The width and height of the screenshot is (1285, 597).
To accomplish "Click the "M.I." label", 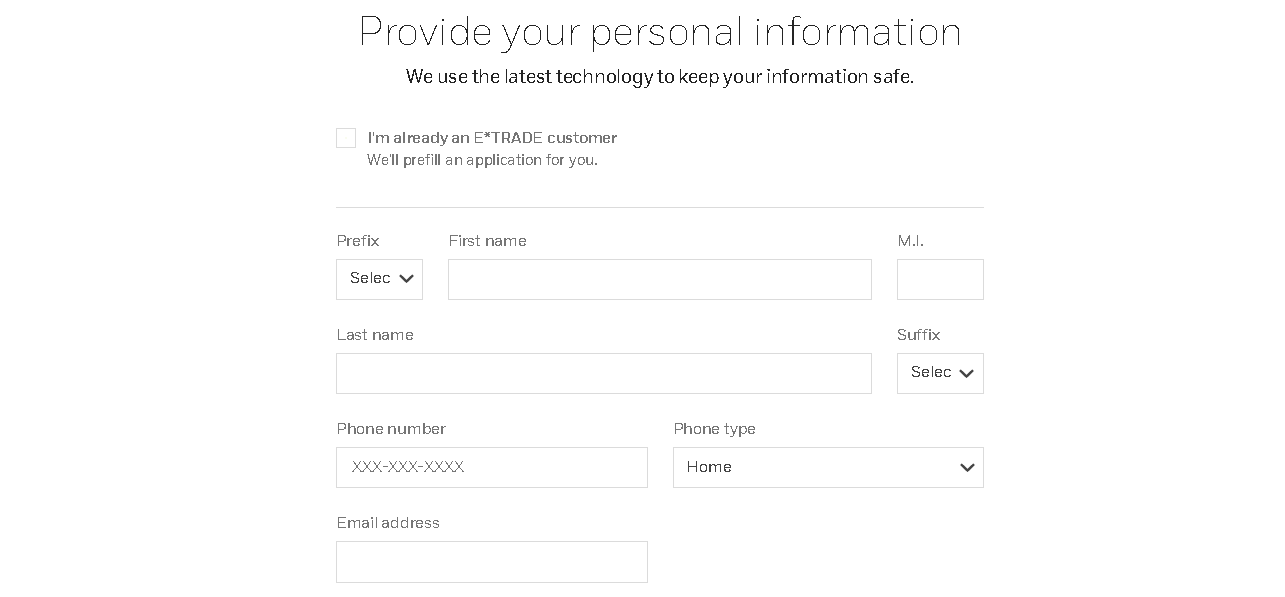I will [910, 241].
